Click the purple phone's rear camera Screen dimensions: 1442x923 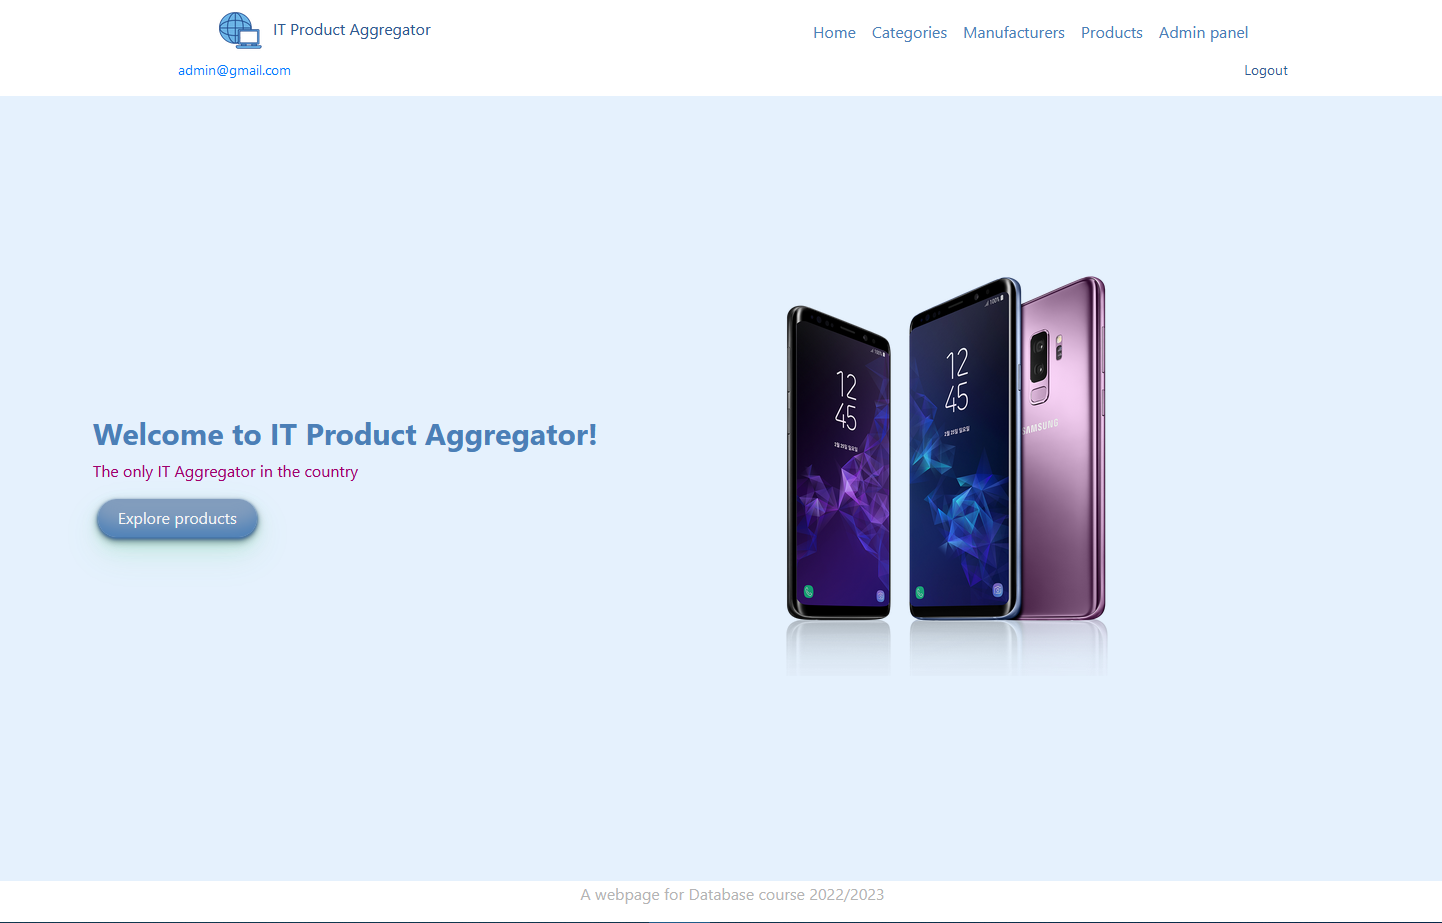1040,367
